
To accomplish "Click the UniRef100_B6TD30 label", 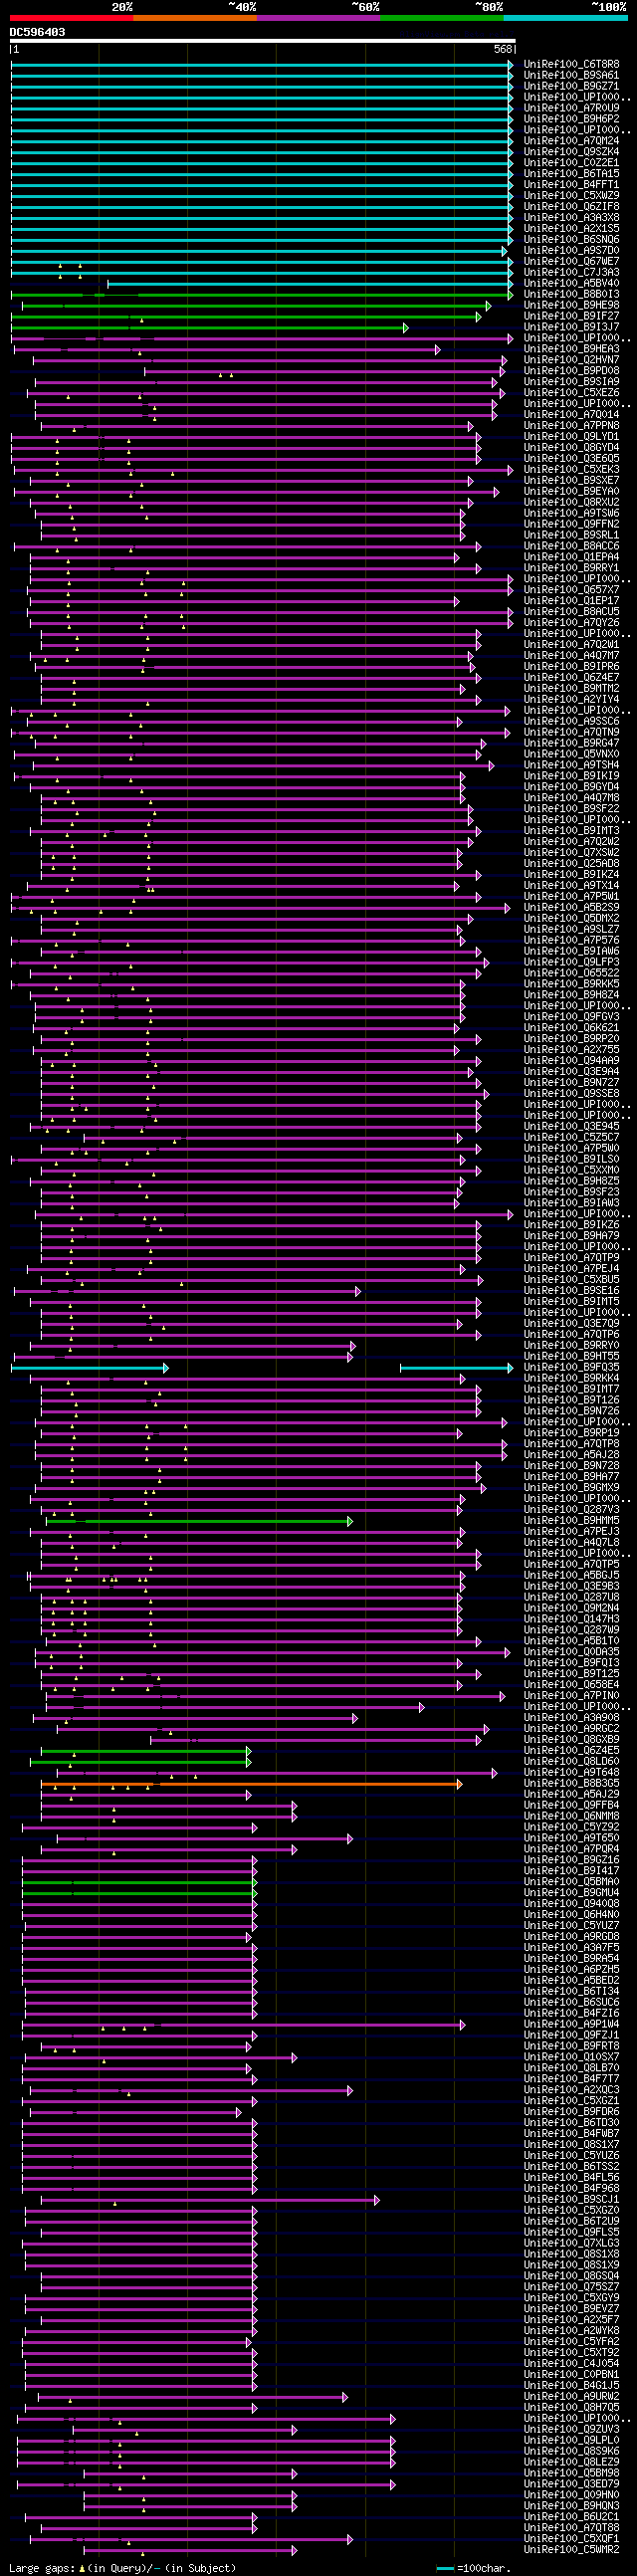I will 571,2123.
